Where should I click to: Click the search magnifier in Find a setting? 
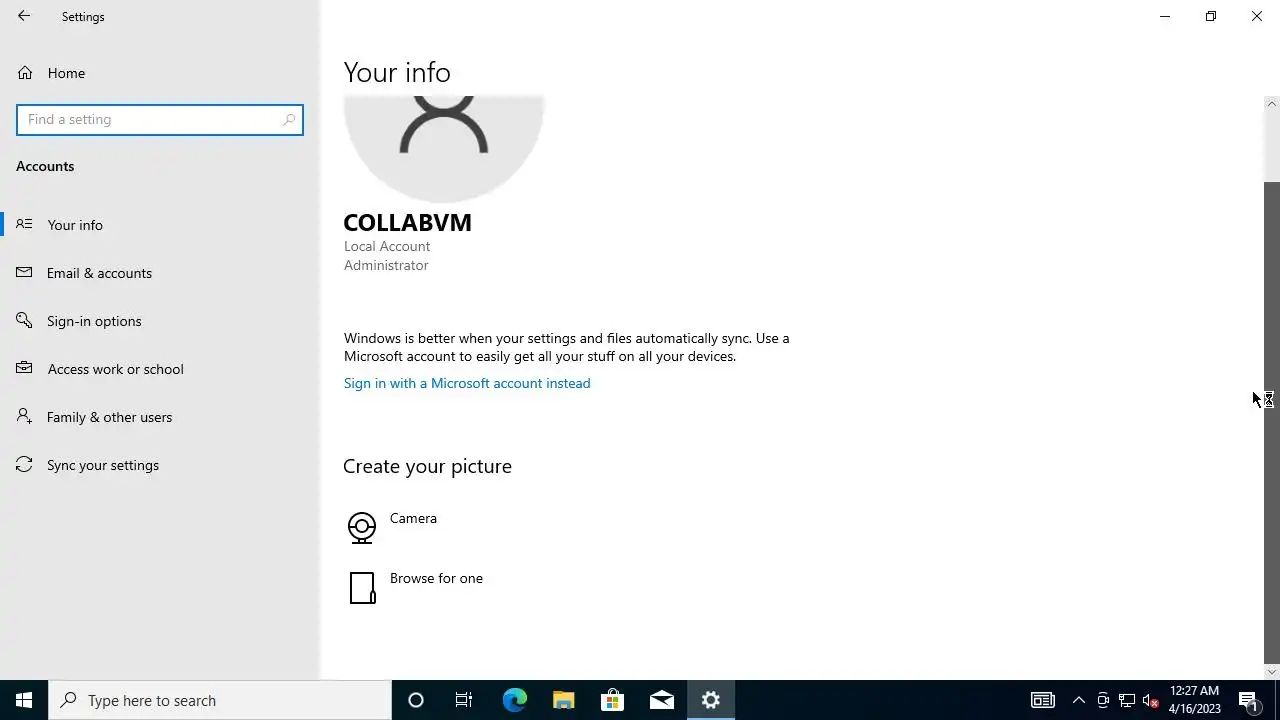click(289, 119)
